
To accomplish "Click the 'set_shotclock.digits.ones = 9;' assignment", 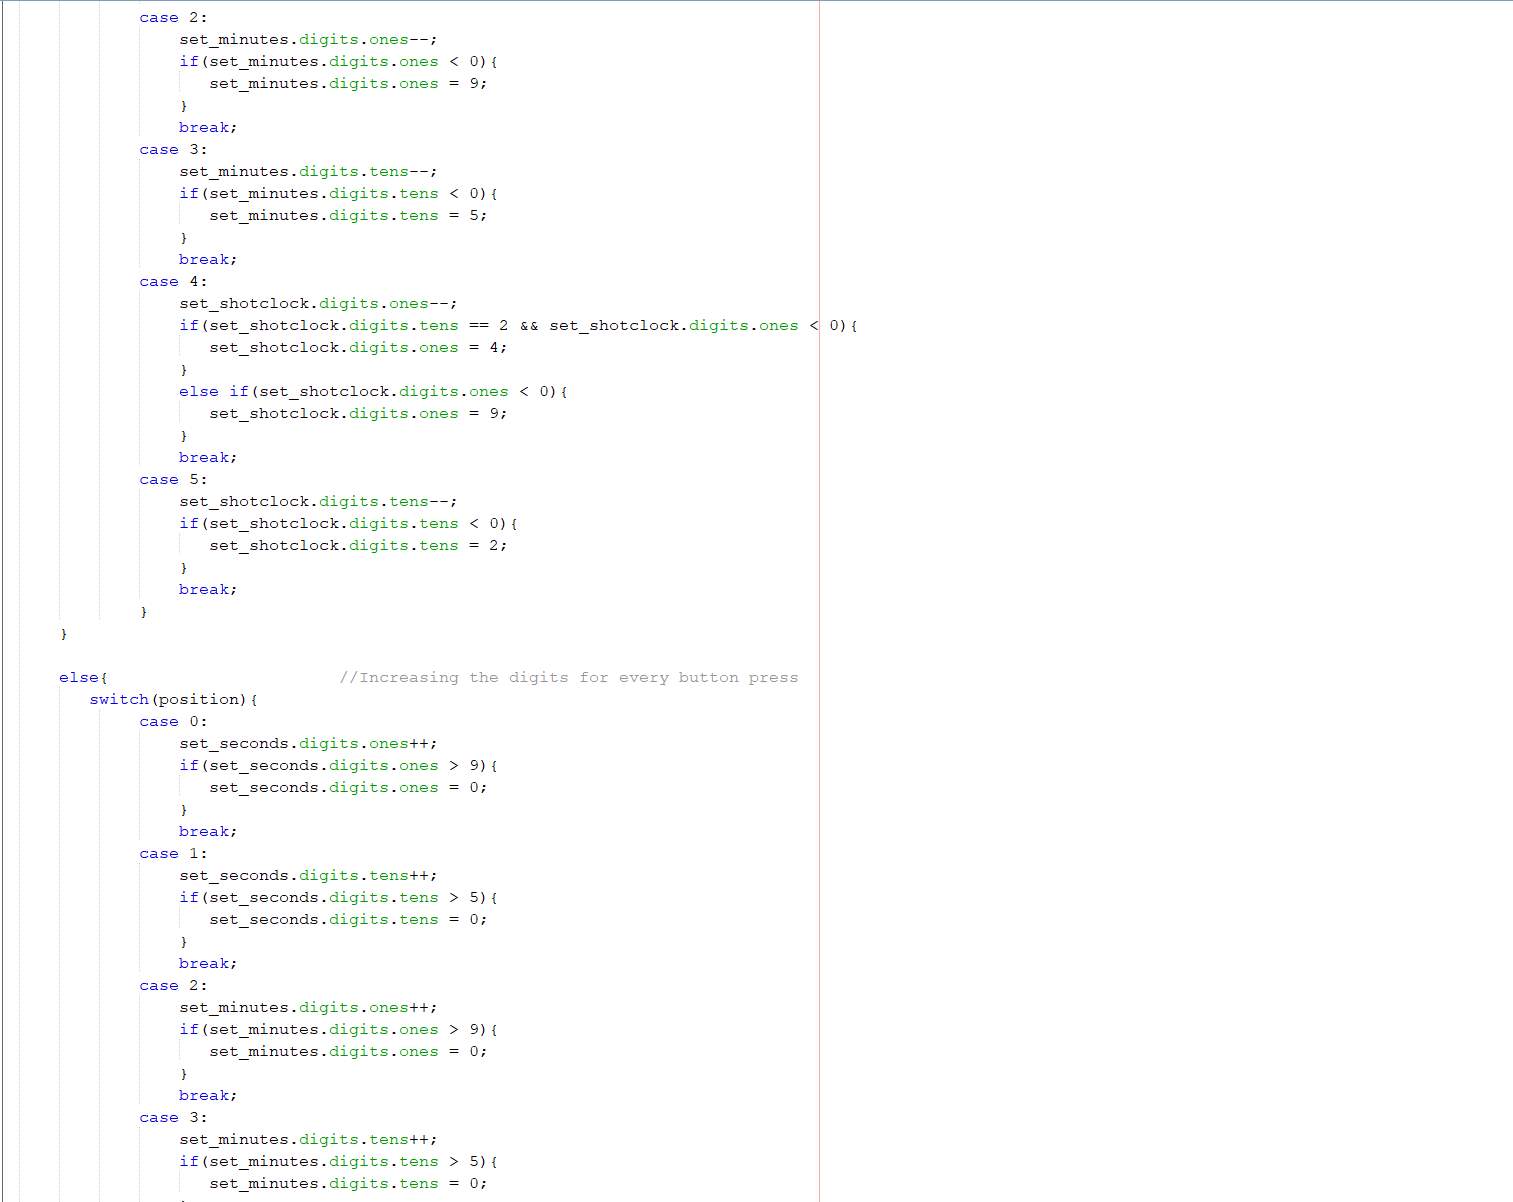I will point(358,414).
